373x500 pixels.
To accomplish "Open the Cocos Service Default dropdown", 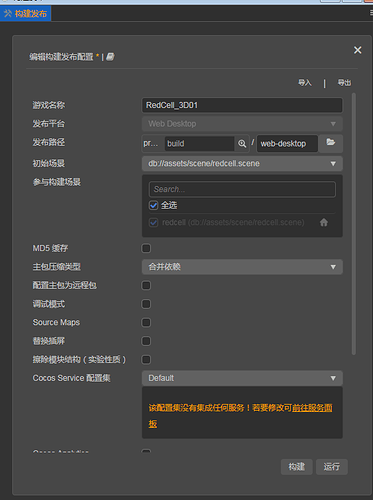I will [x=242, y=378].
